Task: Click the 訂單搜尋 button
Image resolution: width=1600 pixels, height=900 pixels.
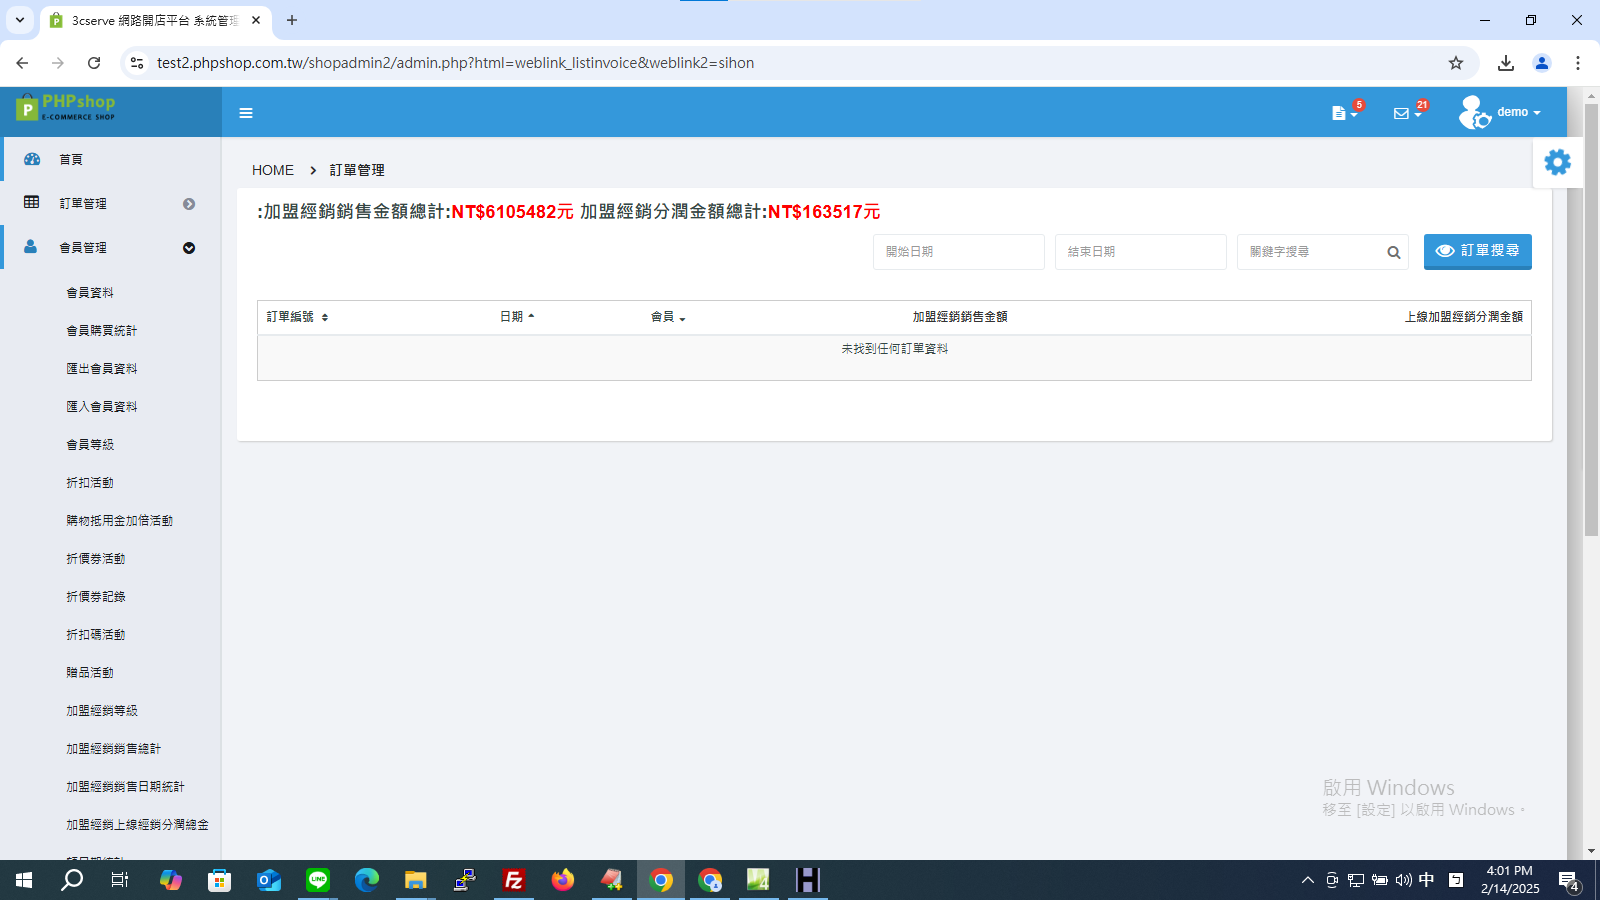Action: click(x=1477, y=251)
